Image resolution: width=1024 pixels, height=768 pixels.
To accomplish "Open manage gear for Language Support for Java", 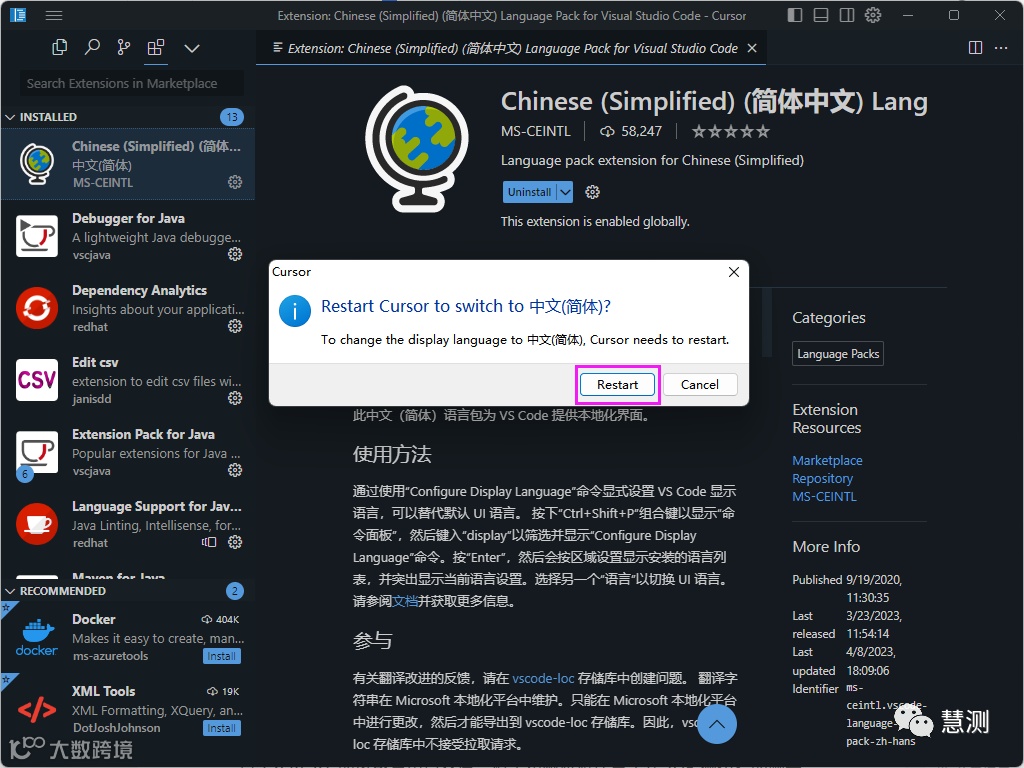I will (x=235, y=542).
